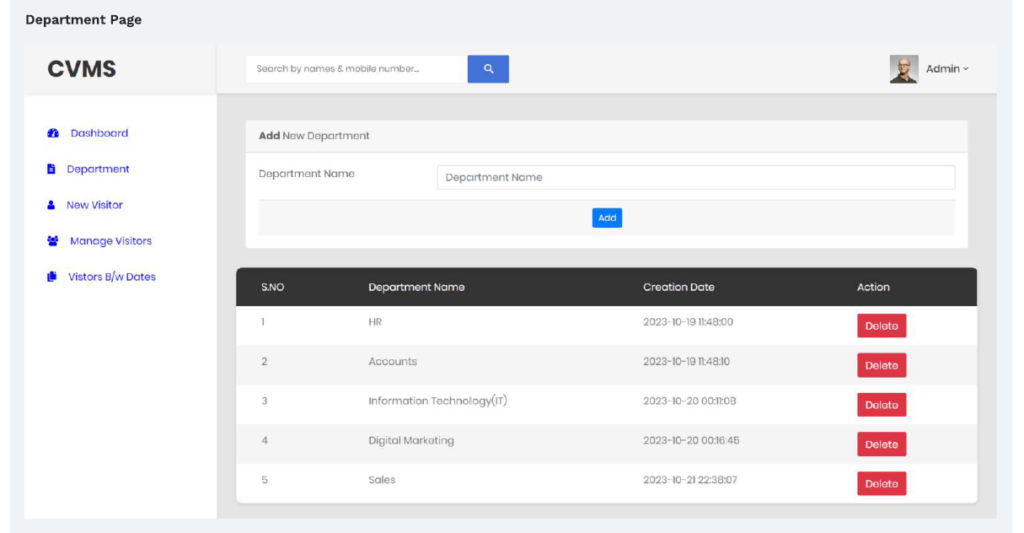Click date 2023-10-20 00:11:08
This screenshot has width=1024, height=533.
click(x=690, y=401)
